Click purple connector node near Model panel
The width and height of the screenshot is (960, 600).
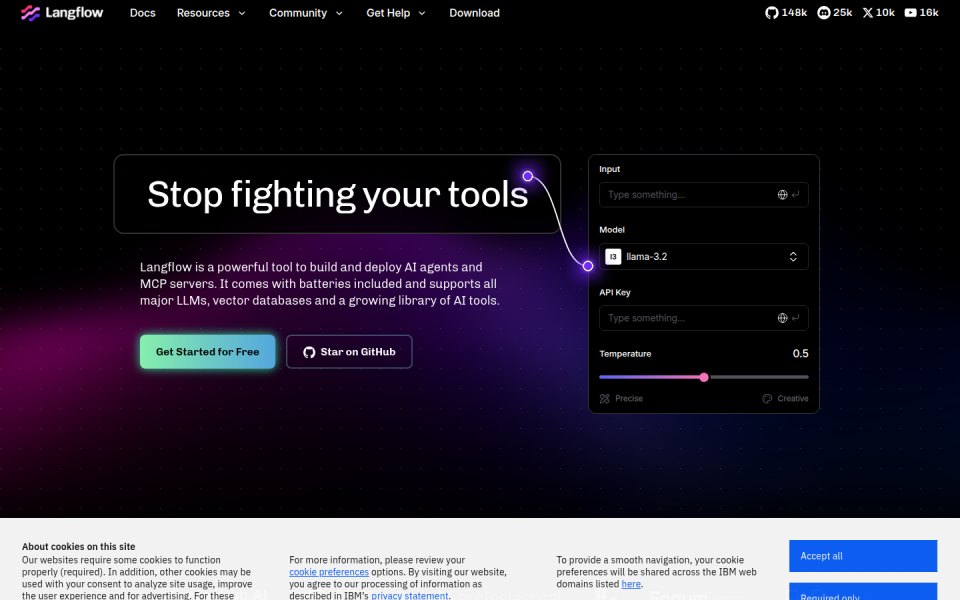coord(588,266)
